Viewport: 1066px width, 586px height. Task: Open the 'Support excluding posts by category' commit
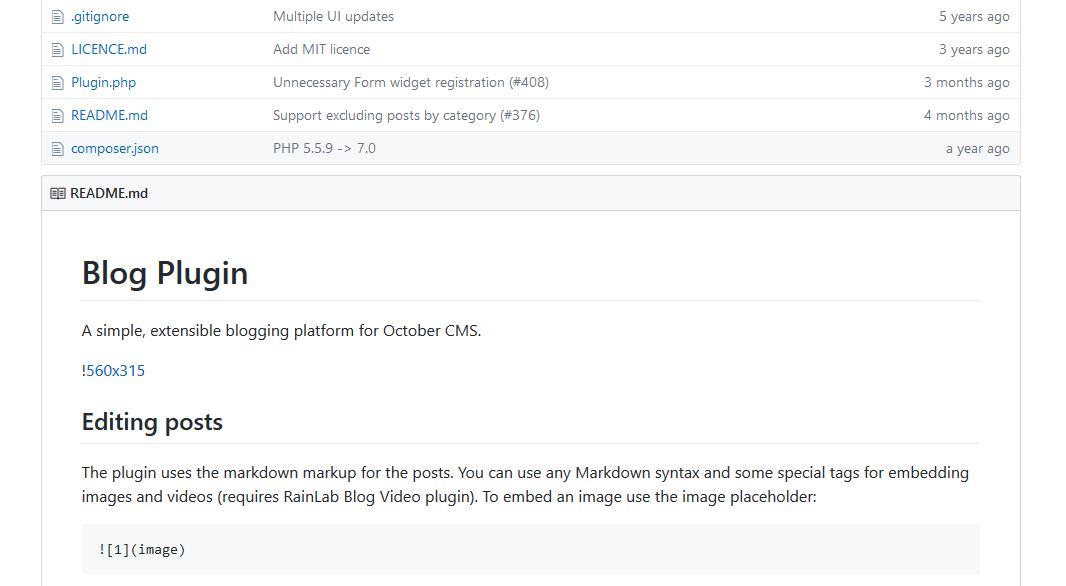pyautogui.click(x=406, y=115)
